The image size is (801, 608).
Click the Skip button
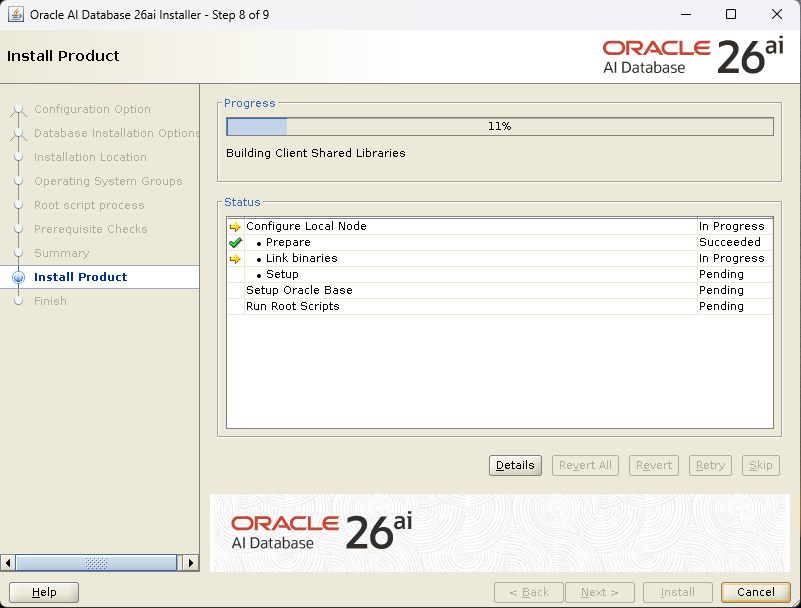click(x=761, y=465)
